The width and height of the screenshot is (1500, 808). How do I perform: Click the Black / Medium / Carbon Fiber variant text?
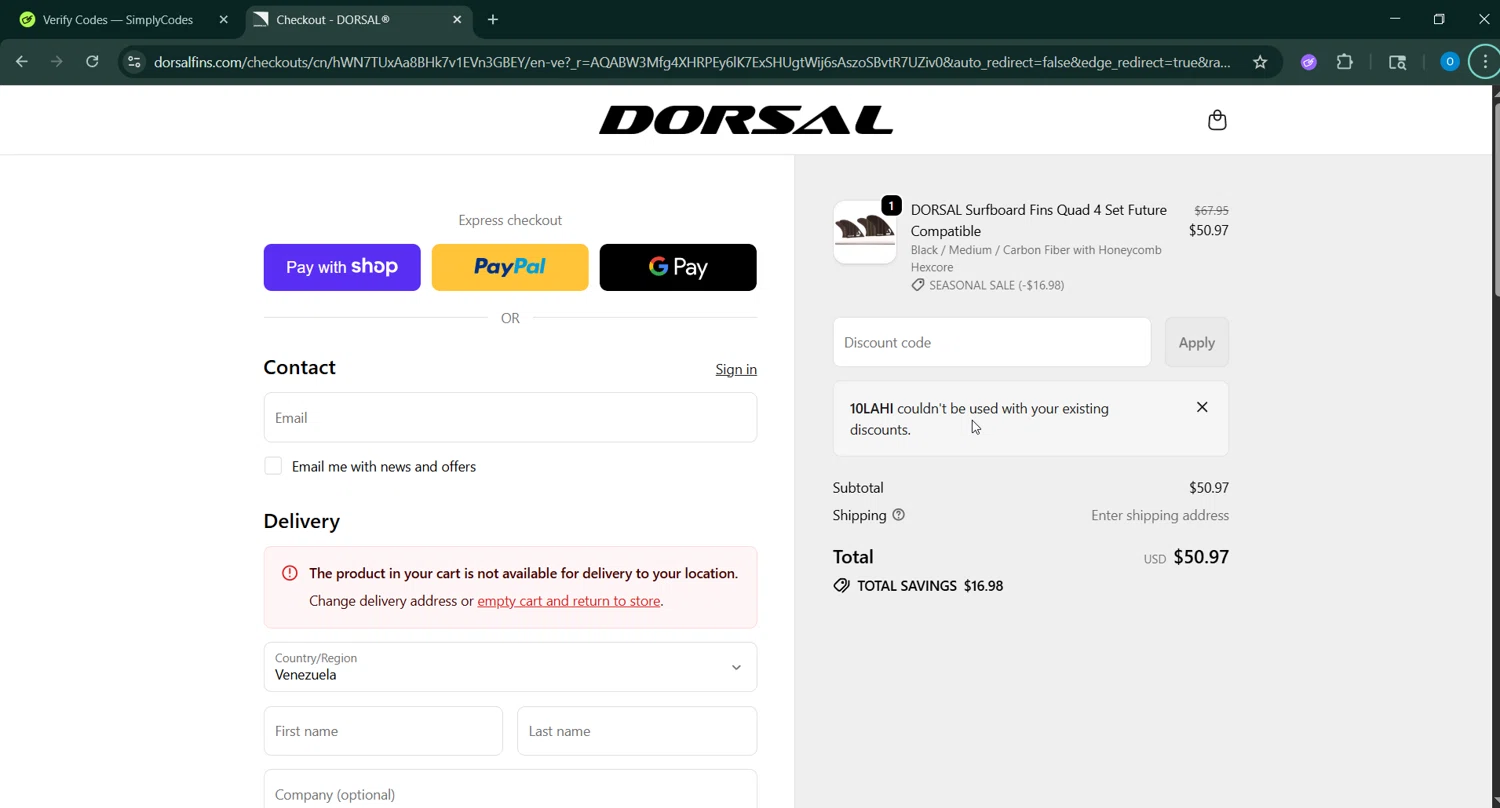[x=1036, y=258]
